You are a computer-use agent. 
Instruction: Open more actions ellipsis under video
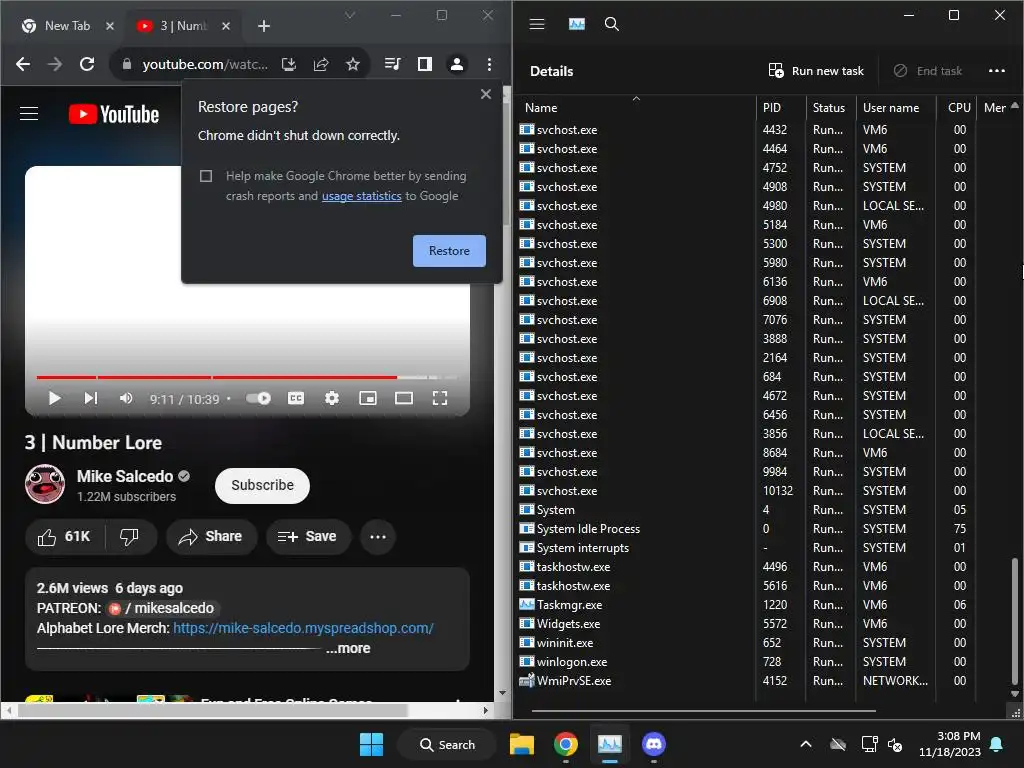(378, 537)
